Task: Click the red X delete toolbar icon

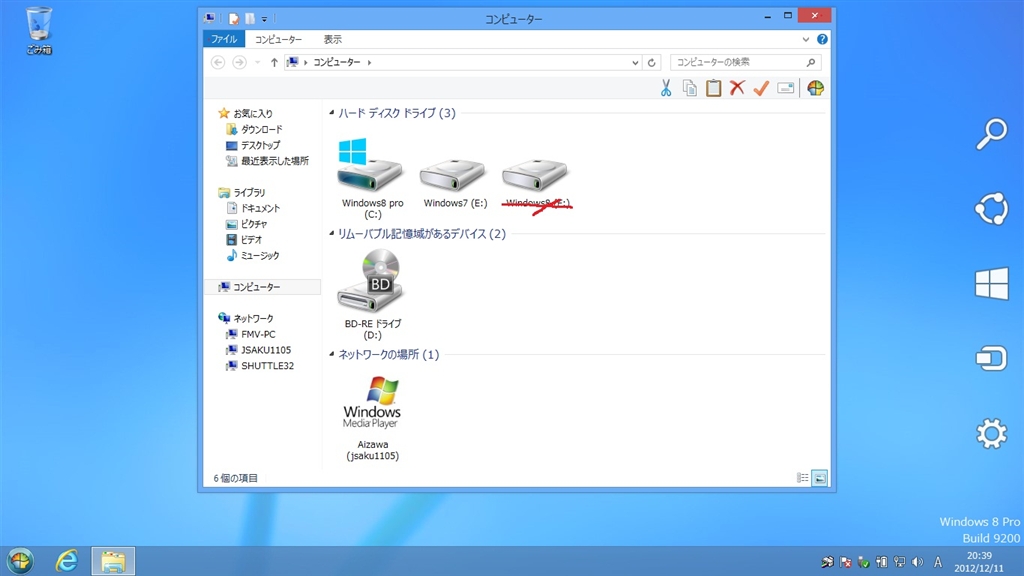Action: [x=737, y=88]
